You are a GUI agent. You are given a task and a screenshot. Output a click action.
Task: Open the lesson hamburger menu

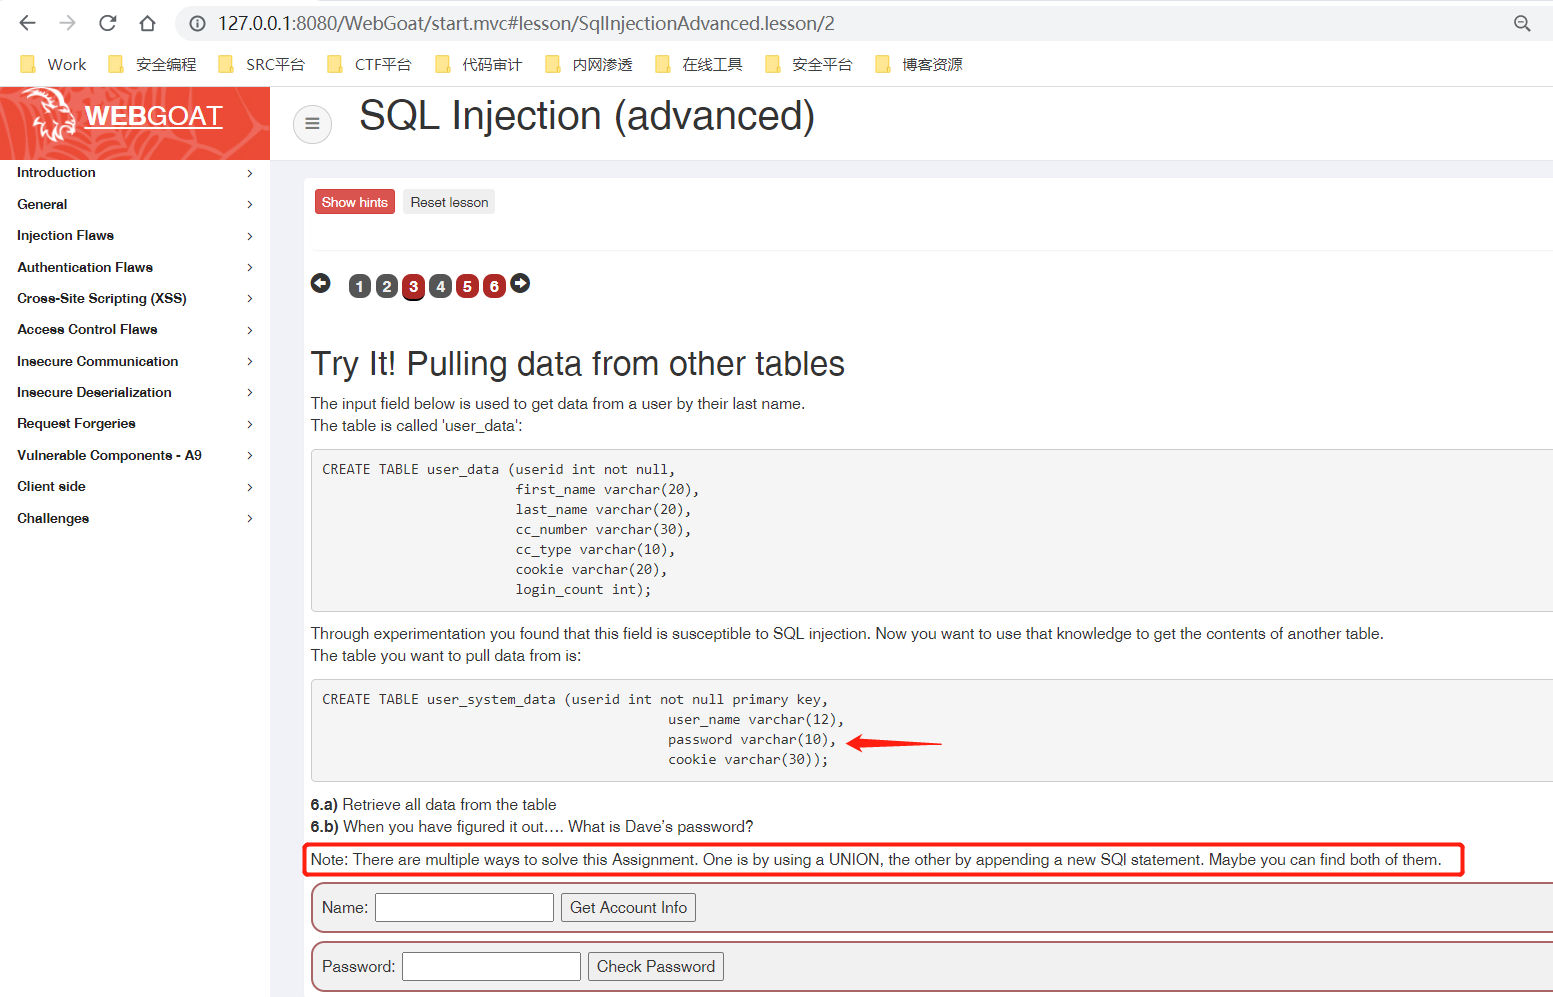(312, 124)
